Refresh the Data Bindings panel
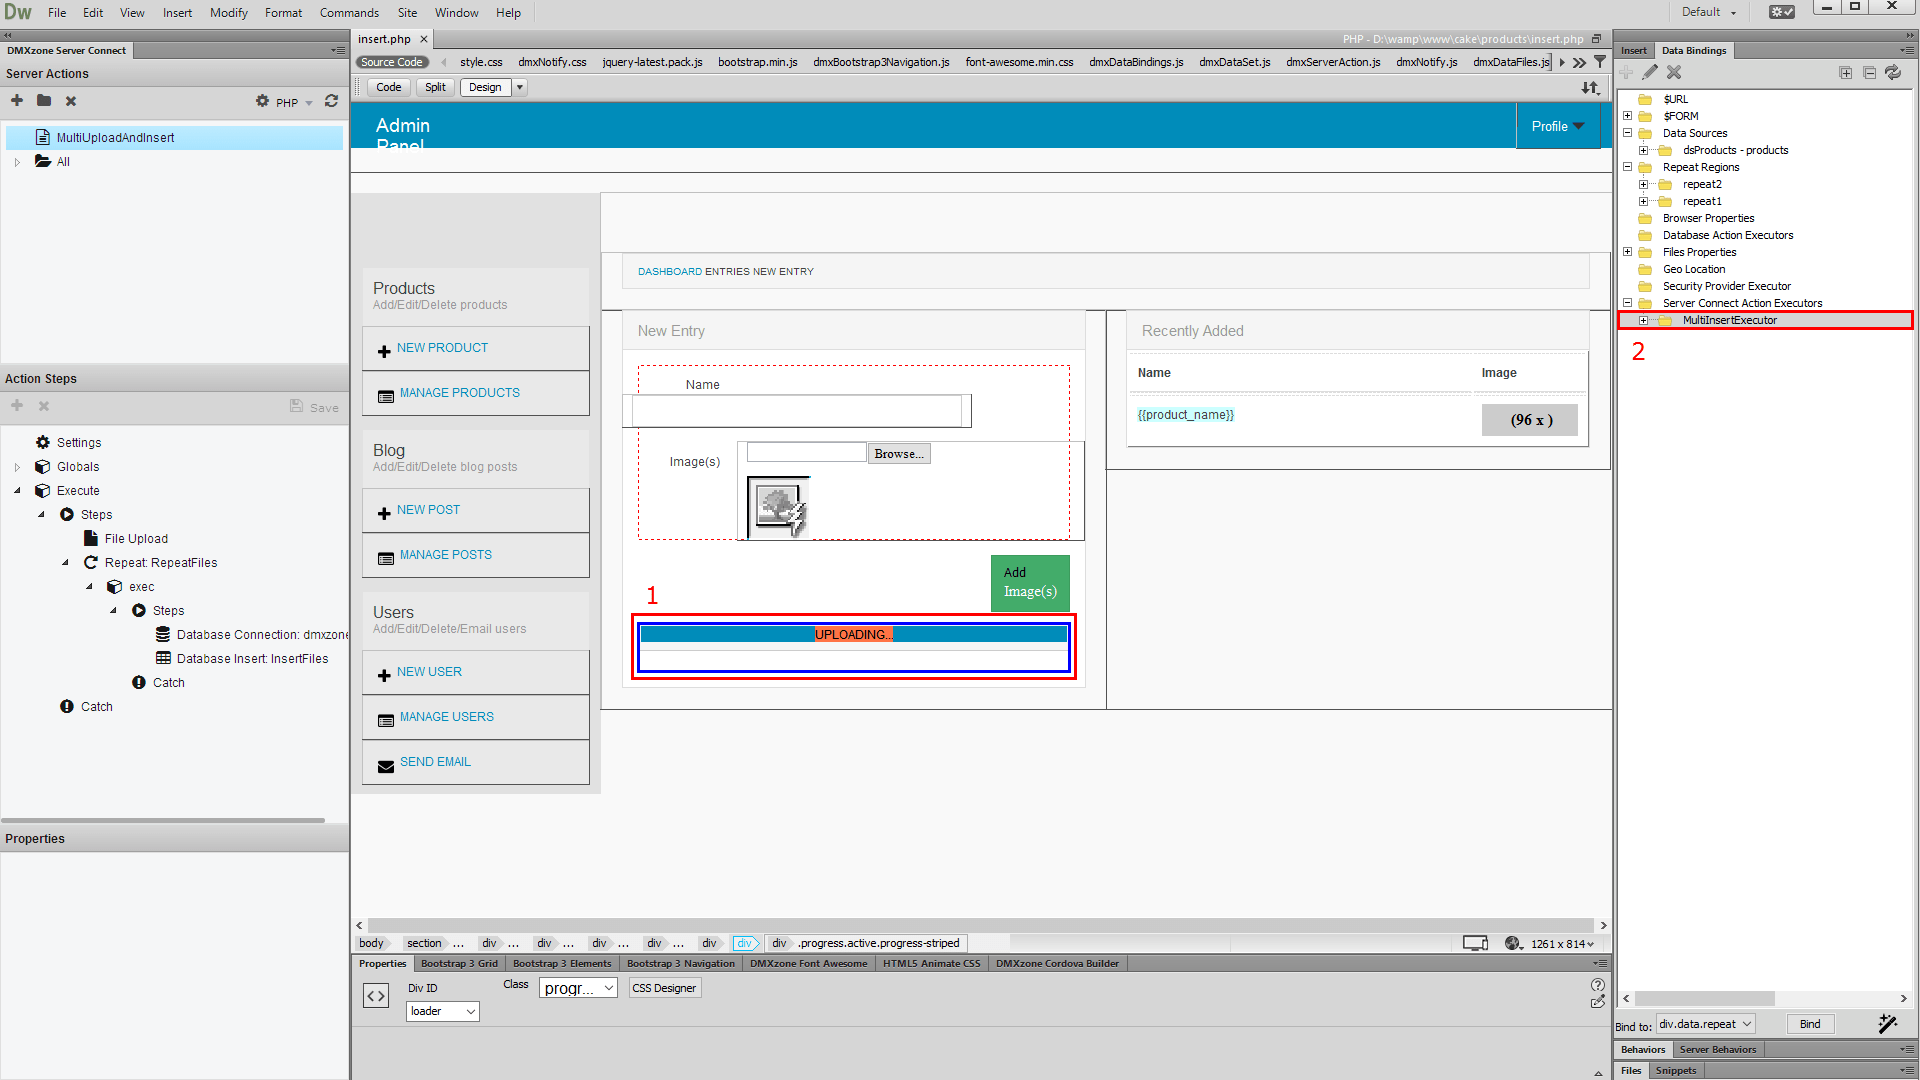This screenshot has height=1080, width=1920. tap(1893, 73)
